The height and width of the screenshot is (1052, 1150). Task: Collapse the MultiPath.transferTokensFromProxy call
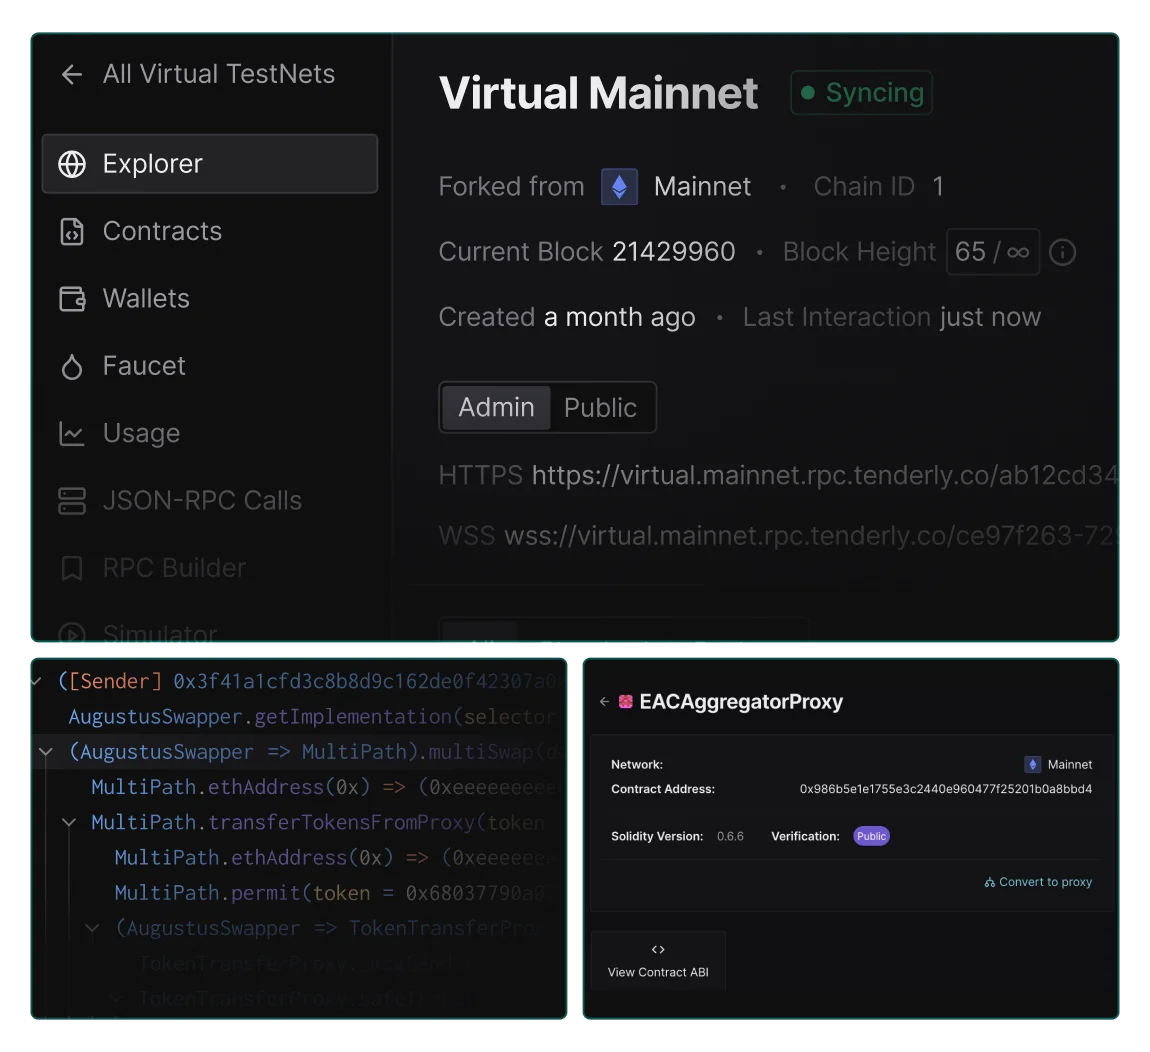[x=69, y=822]
